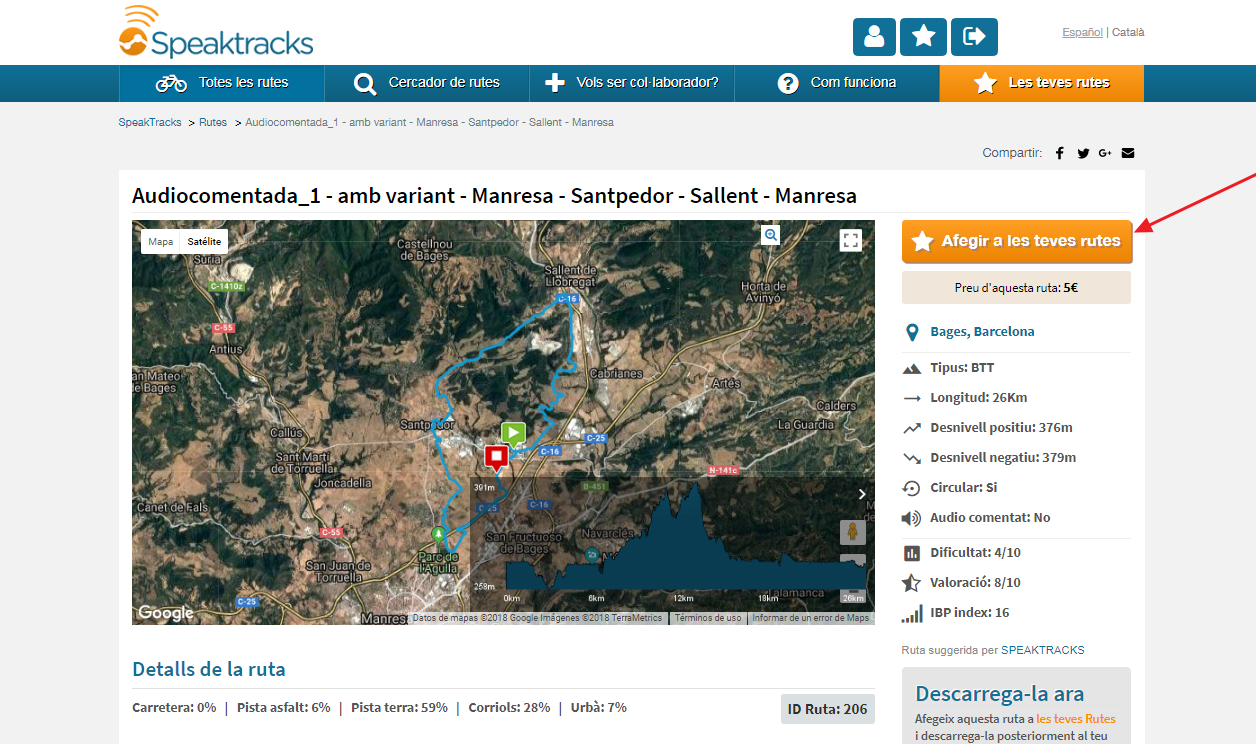
Task: Switch language to Español
Action: (1082, 32)
